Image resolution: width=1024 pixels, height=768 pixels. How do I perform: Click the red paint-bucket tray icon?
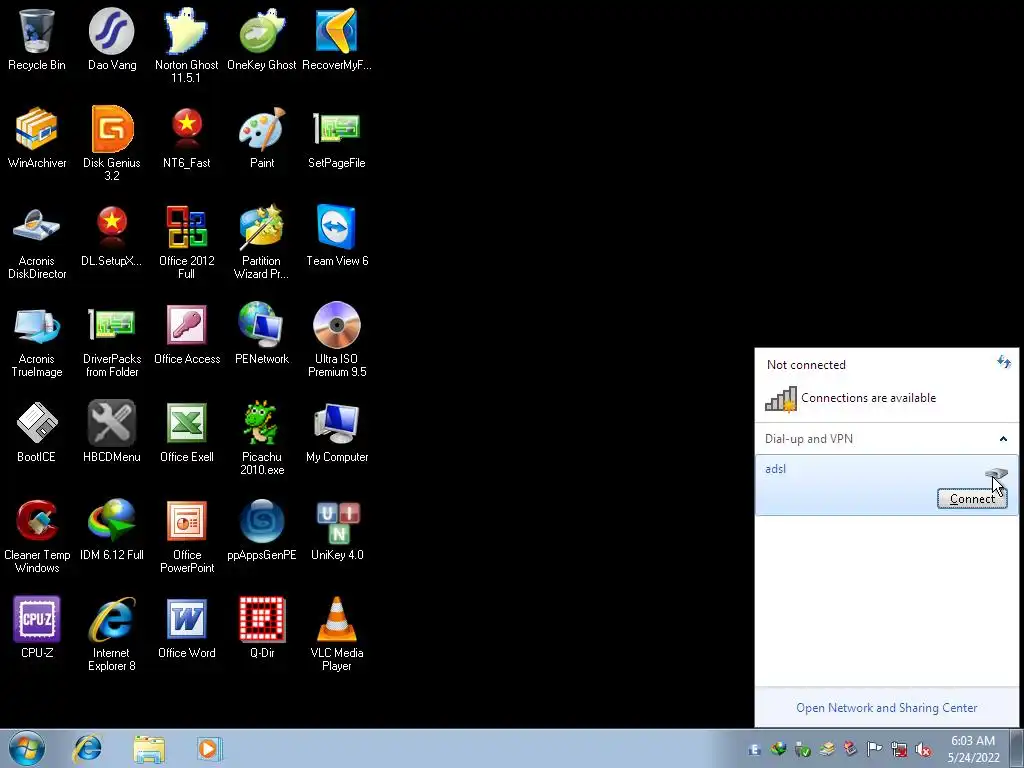850,749
